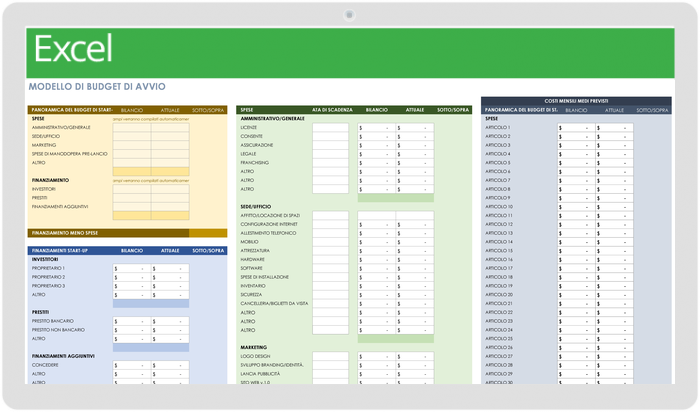Select the 'ARTICOLO 15' row label
Image resolution: width=700 pixels, height=412 pixels.
click(499, 251)
